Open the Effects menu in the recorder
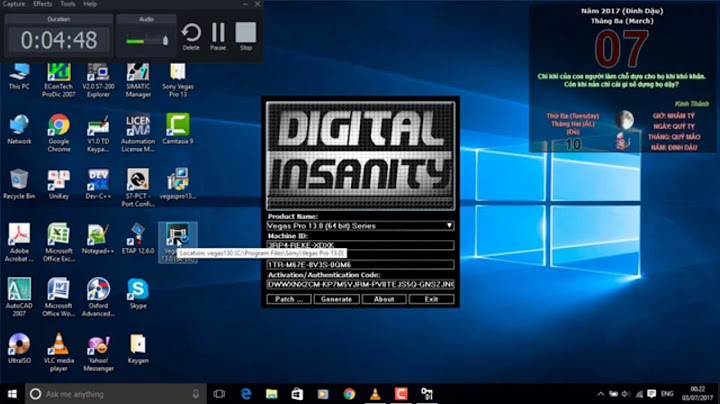This screenshot has height=404, width=720. 42,4
